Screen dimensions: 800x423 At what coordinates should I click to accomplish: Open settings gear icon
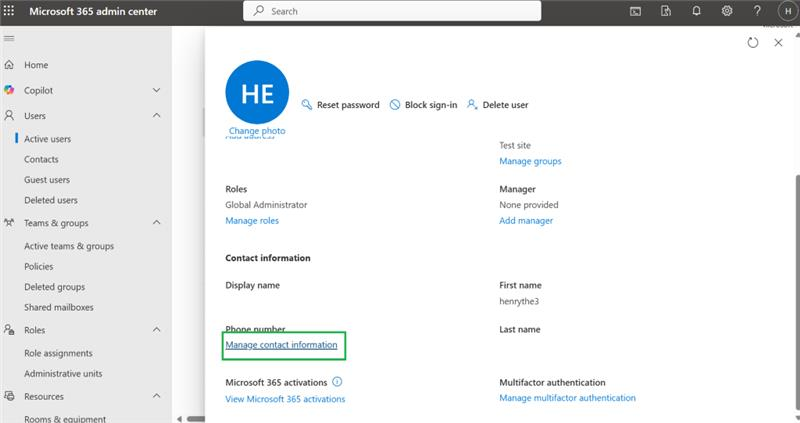click(x=727, y=11)
